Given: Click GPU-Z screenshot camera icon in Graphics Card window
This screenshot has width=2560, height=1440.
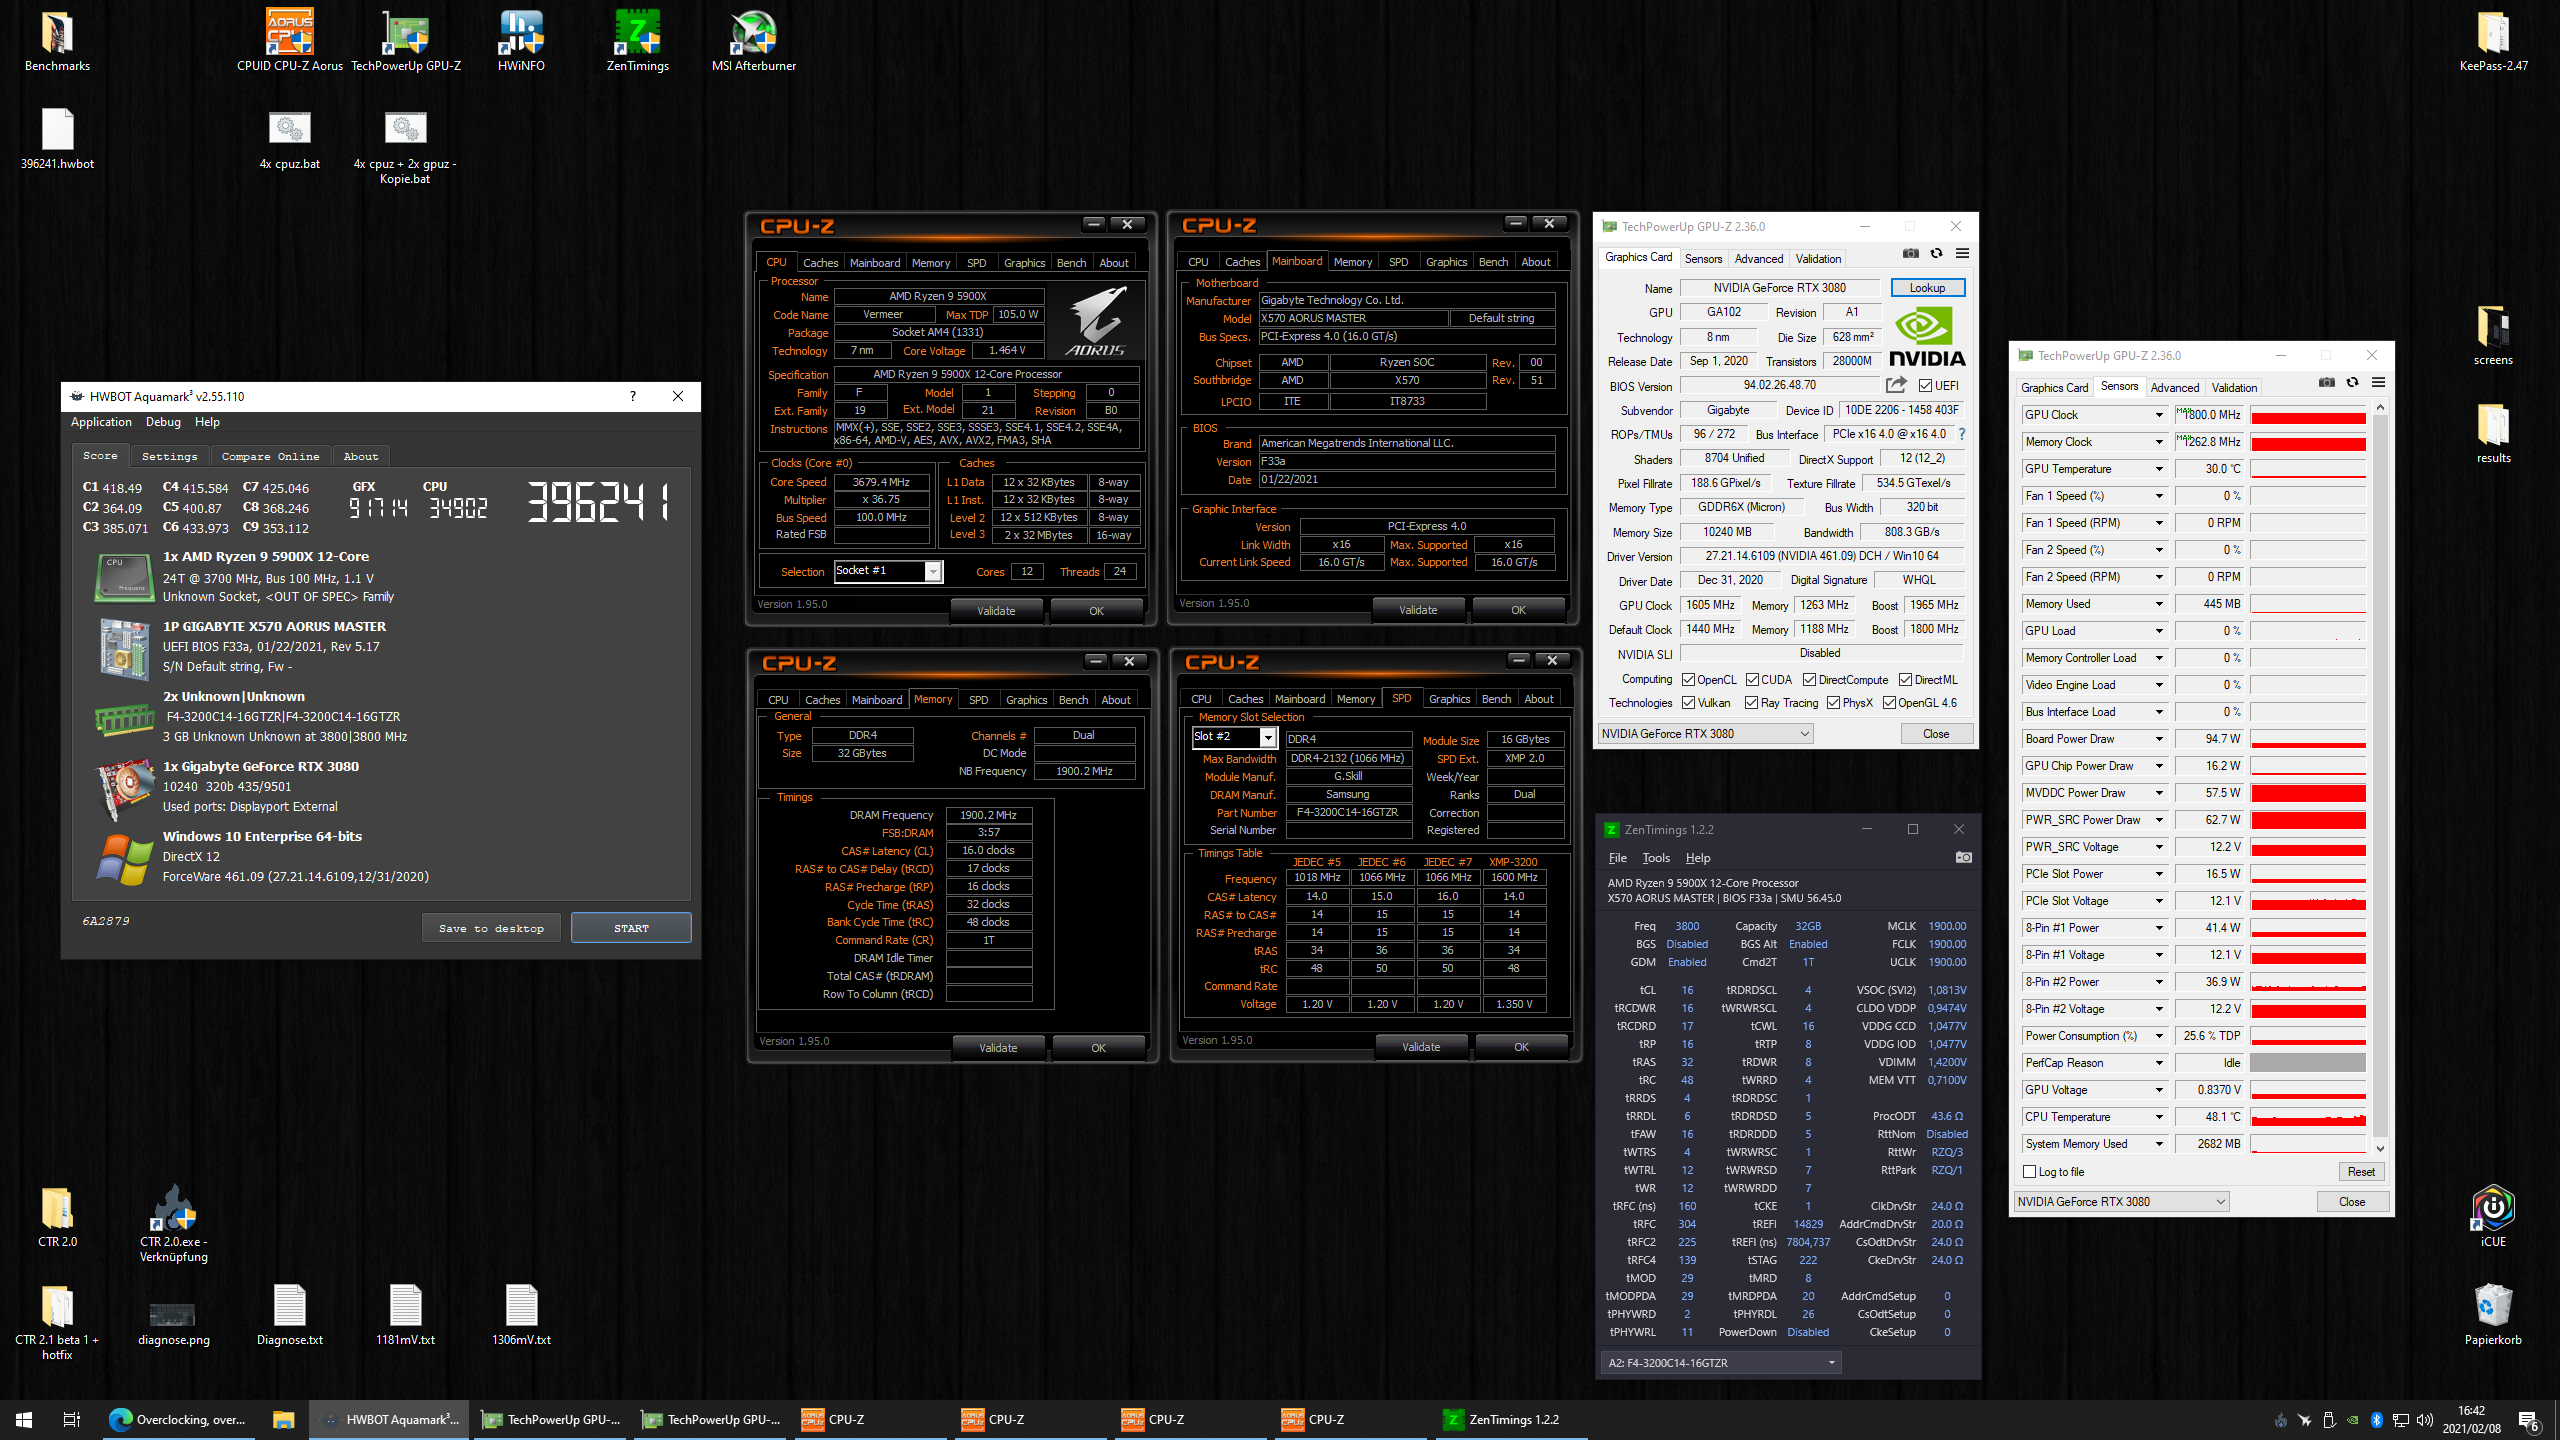Looking at the screenshot, I should 1910,254.
